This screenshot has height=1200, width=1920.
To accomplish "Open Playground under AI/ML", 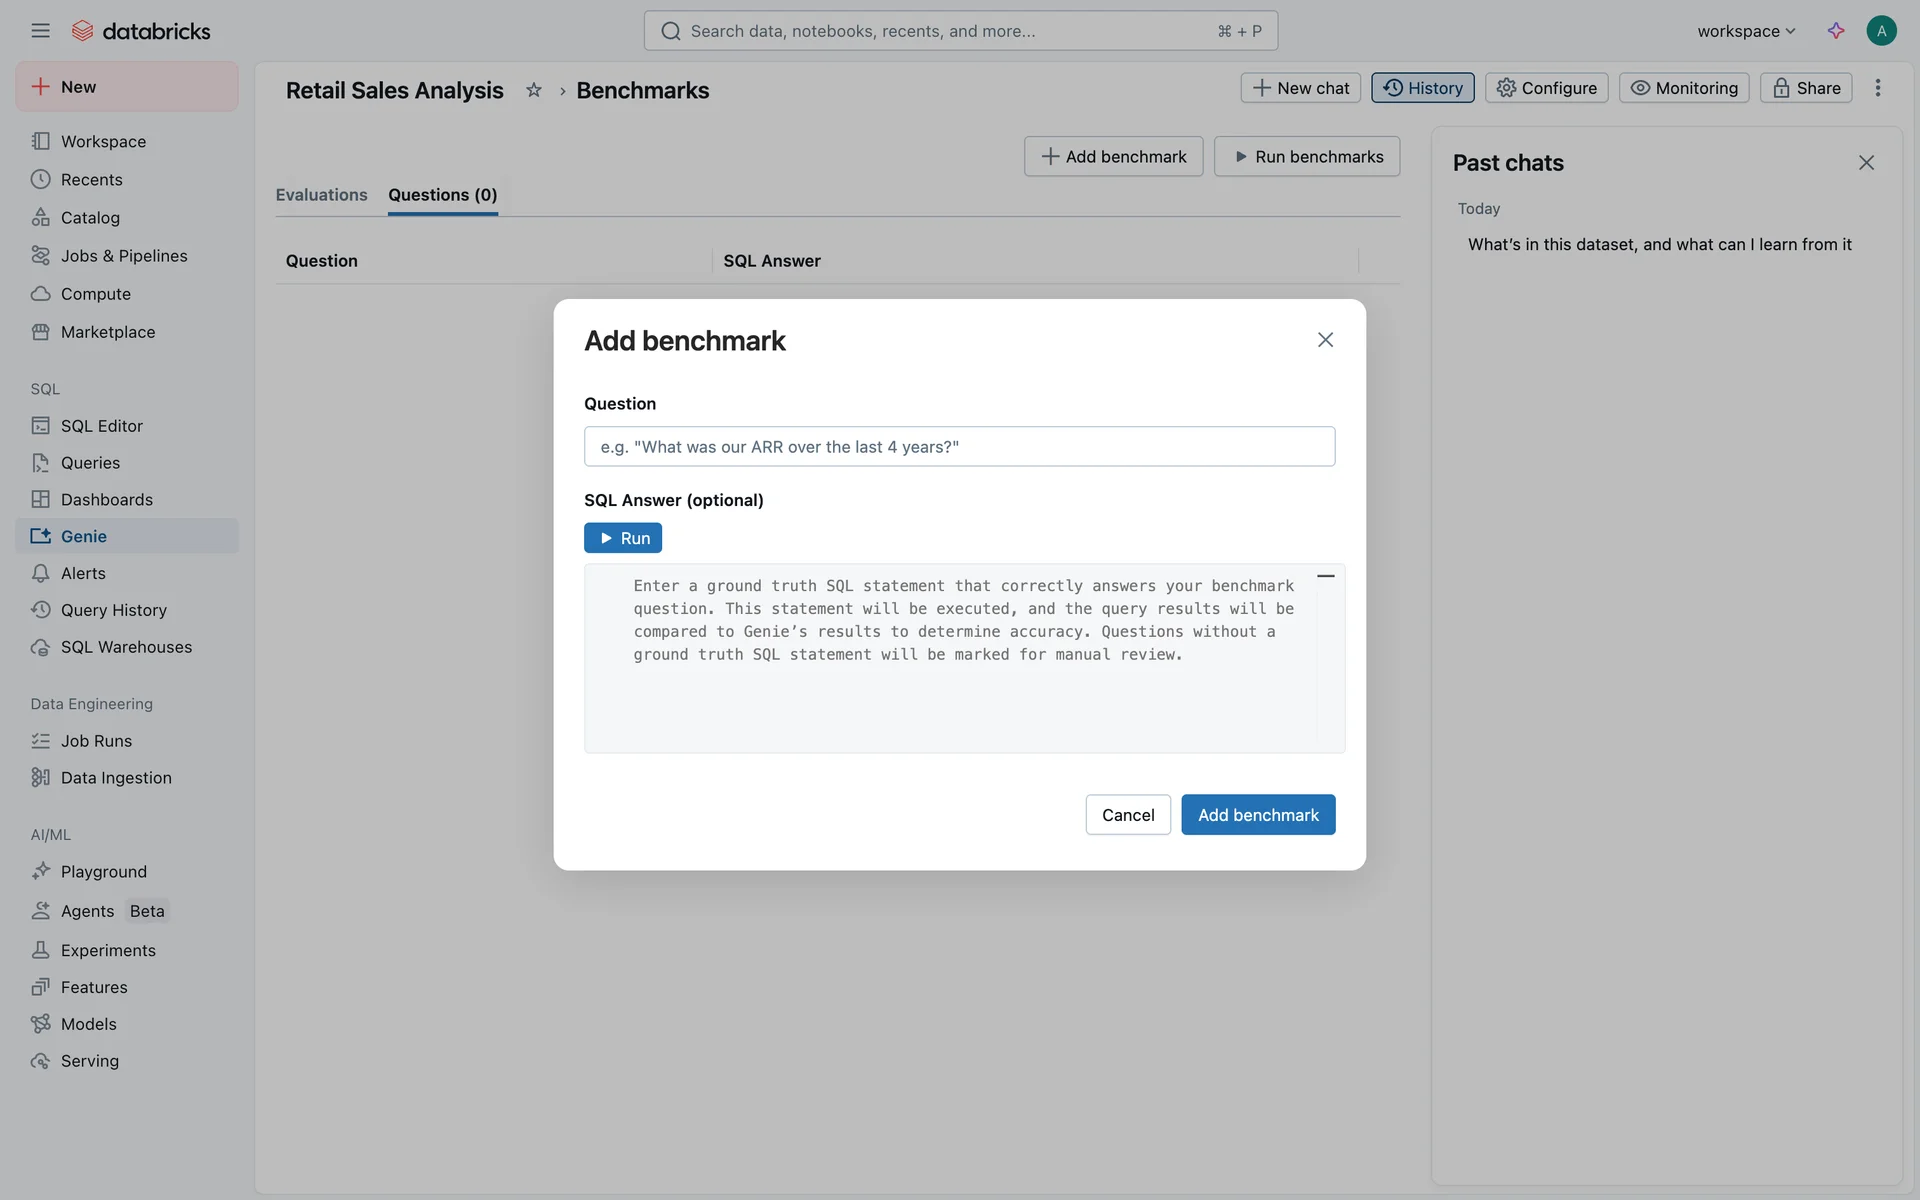I will click(x=104, y=872).
